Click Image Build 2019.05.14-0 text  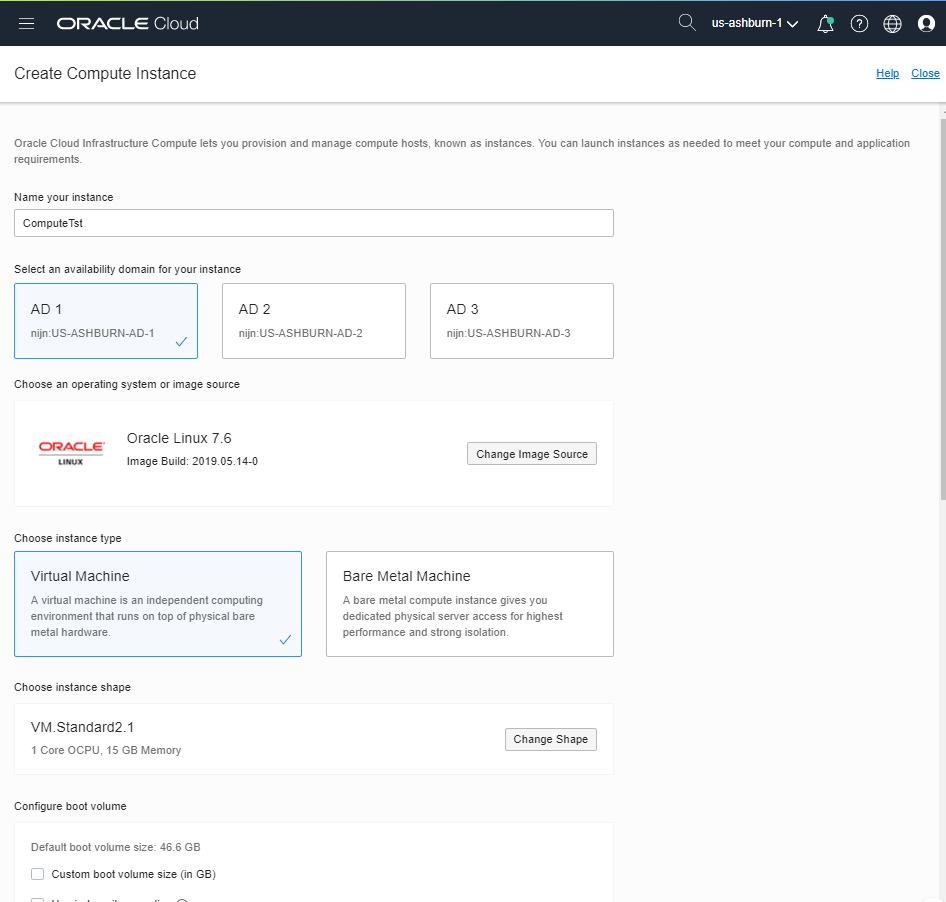(x=192, y=461)
